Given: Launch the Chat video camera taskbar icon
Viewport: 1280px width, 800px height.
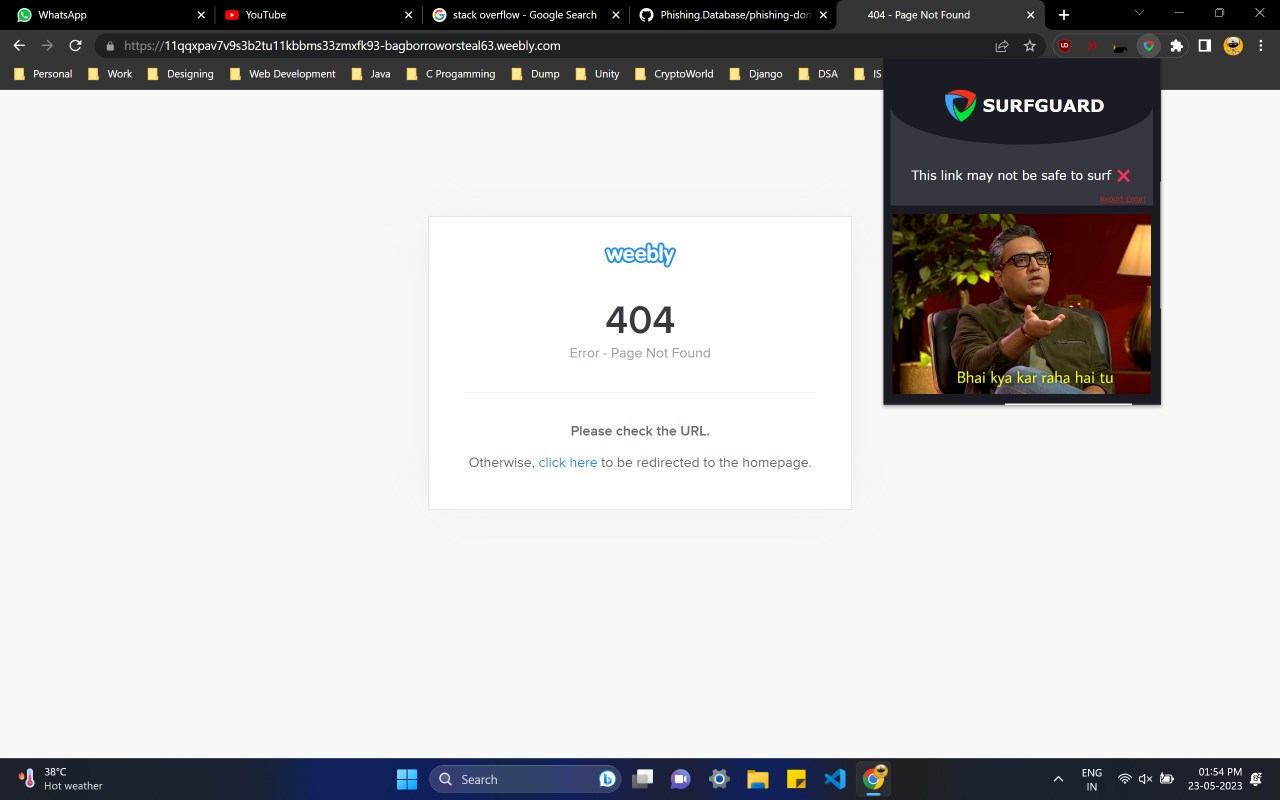Looking at the screenshot, I should (681, 779).
